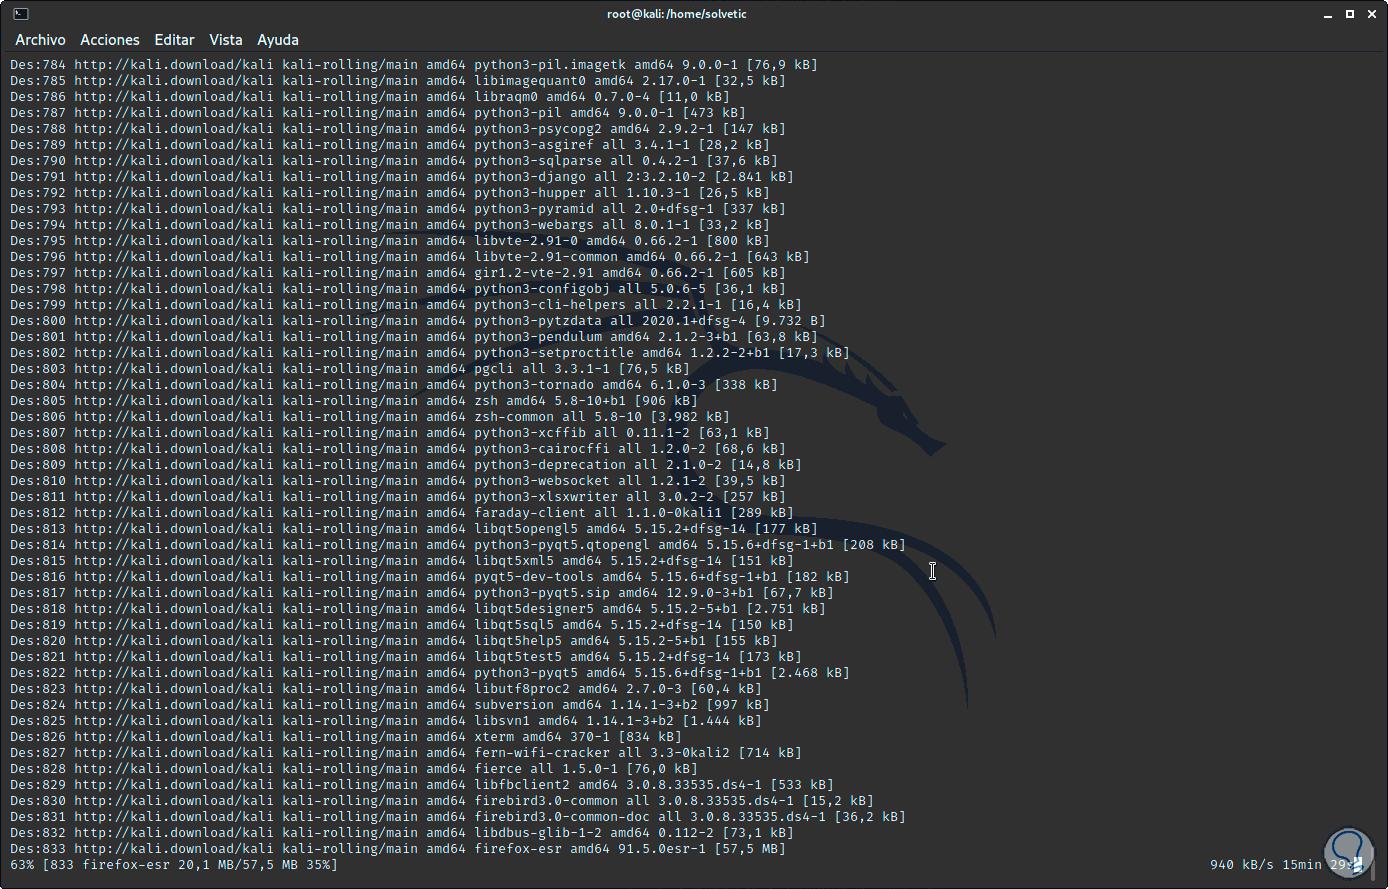This screenshot has height=889, width=1388.
Task: Click the python3-cairocffi line
Action: coord(398,448)
